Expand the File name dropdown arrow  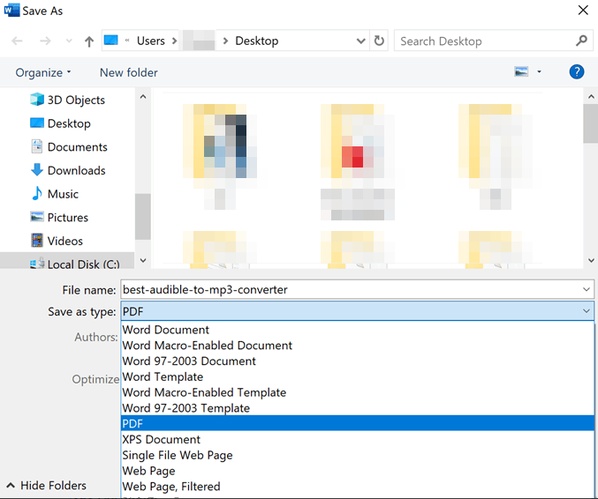[586, 290]
